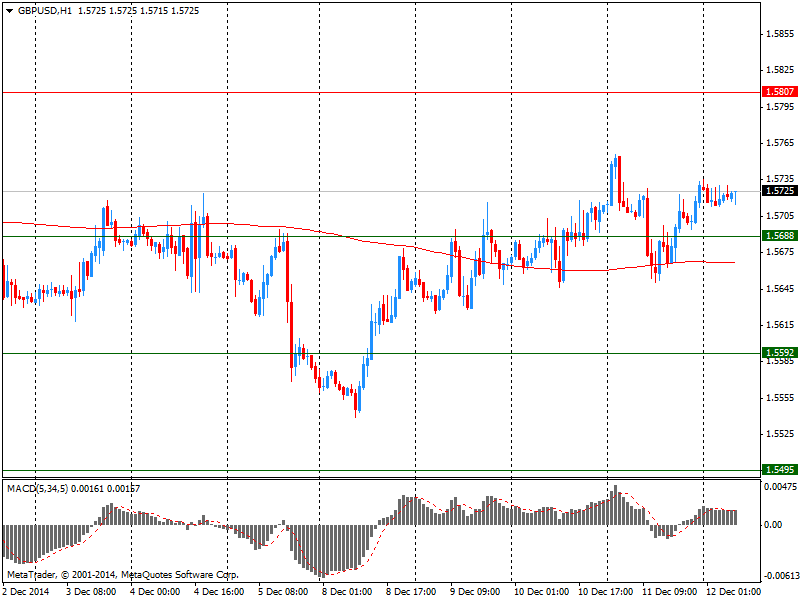Image resolution: width=800 pixels, height=600 pixels.
Task: Click the 1.5525 value on the price scale
Action: tap(780, 434)
